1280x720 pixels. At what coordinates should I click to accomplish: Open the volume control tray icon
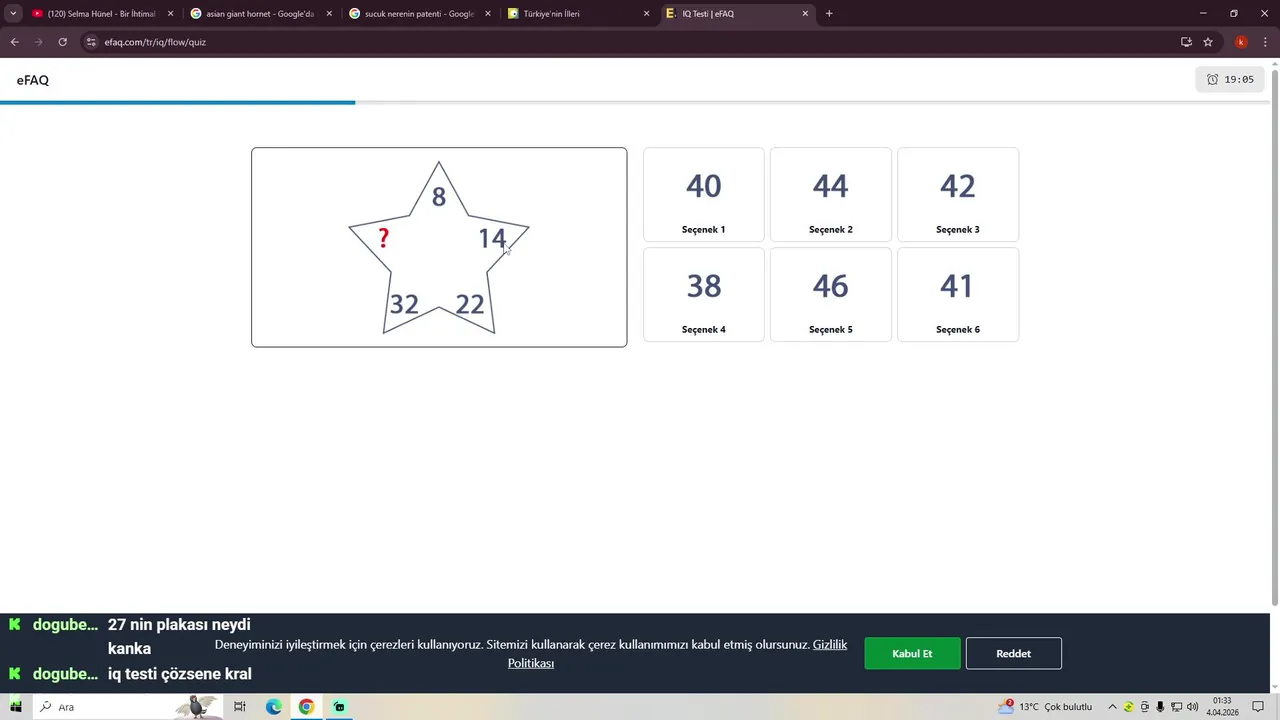coord(1192,707)
